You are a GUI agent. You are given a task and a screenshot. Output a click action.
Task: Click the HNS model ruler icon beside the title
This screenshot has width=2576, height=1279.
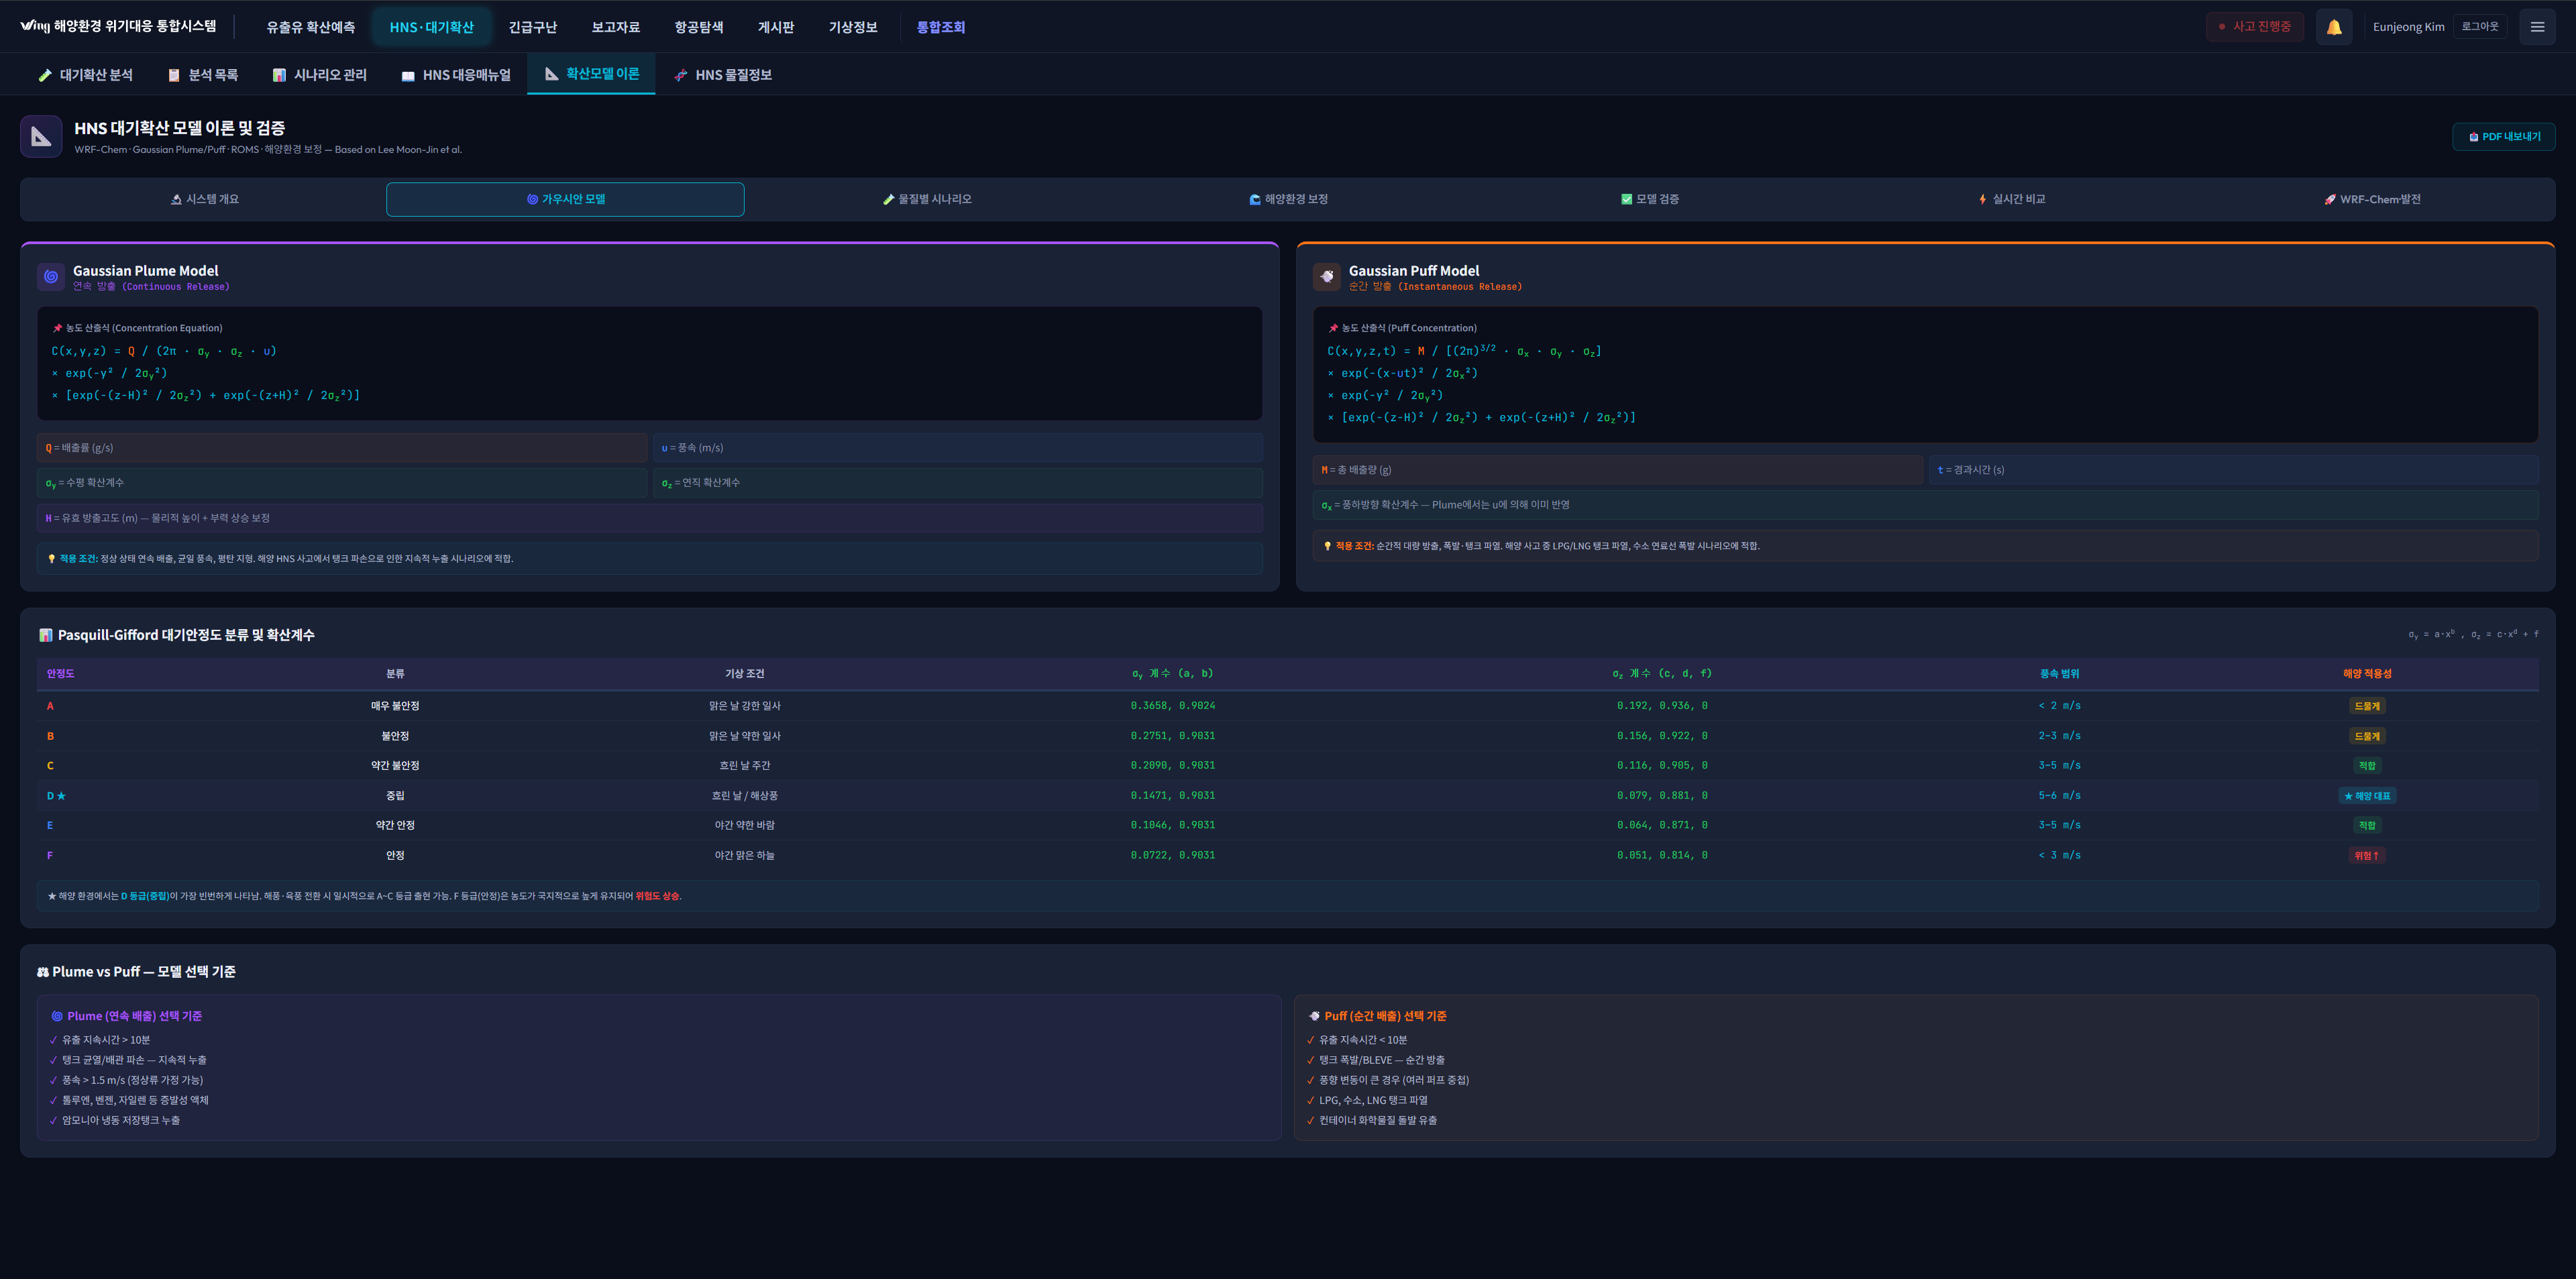click(41, 137)
